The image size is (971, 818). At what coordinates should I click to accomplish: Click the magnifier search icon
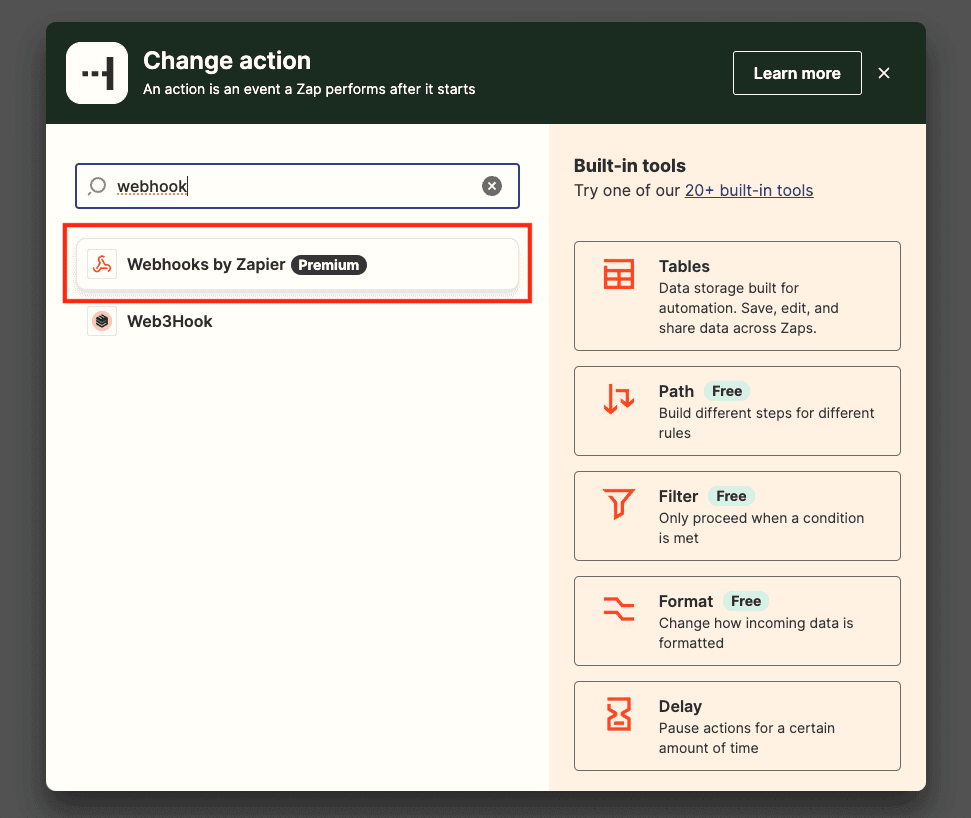[97, 186]
